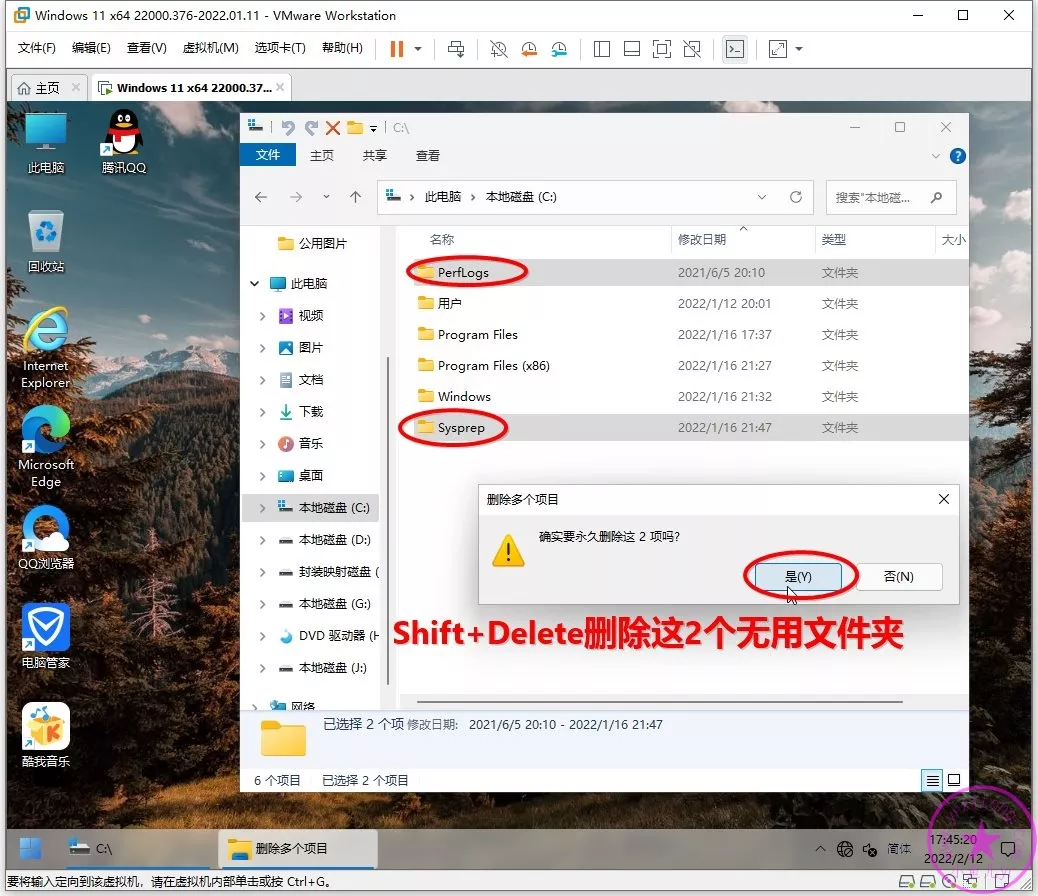Confirm the deletion with the 是(Y) button
Viewport: 1038px width, 896px height.
(798, 576)
